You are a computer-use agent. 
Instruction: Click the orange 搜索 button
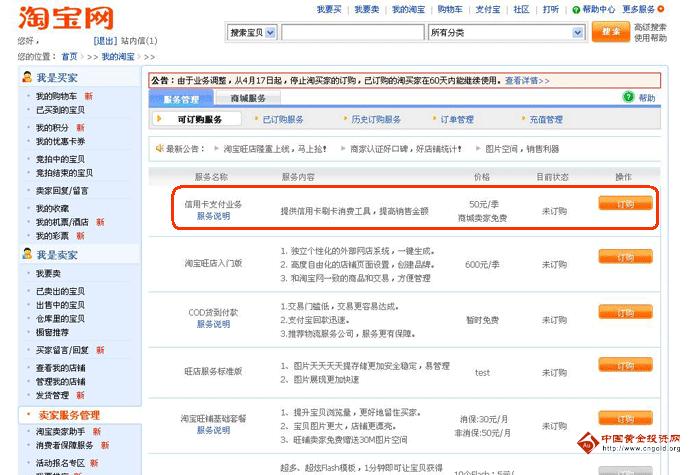(x=610, y=32)
